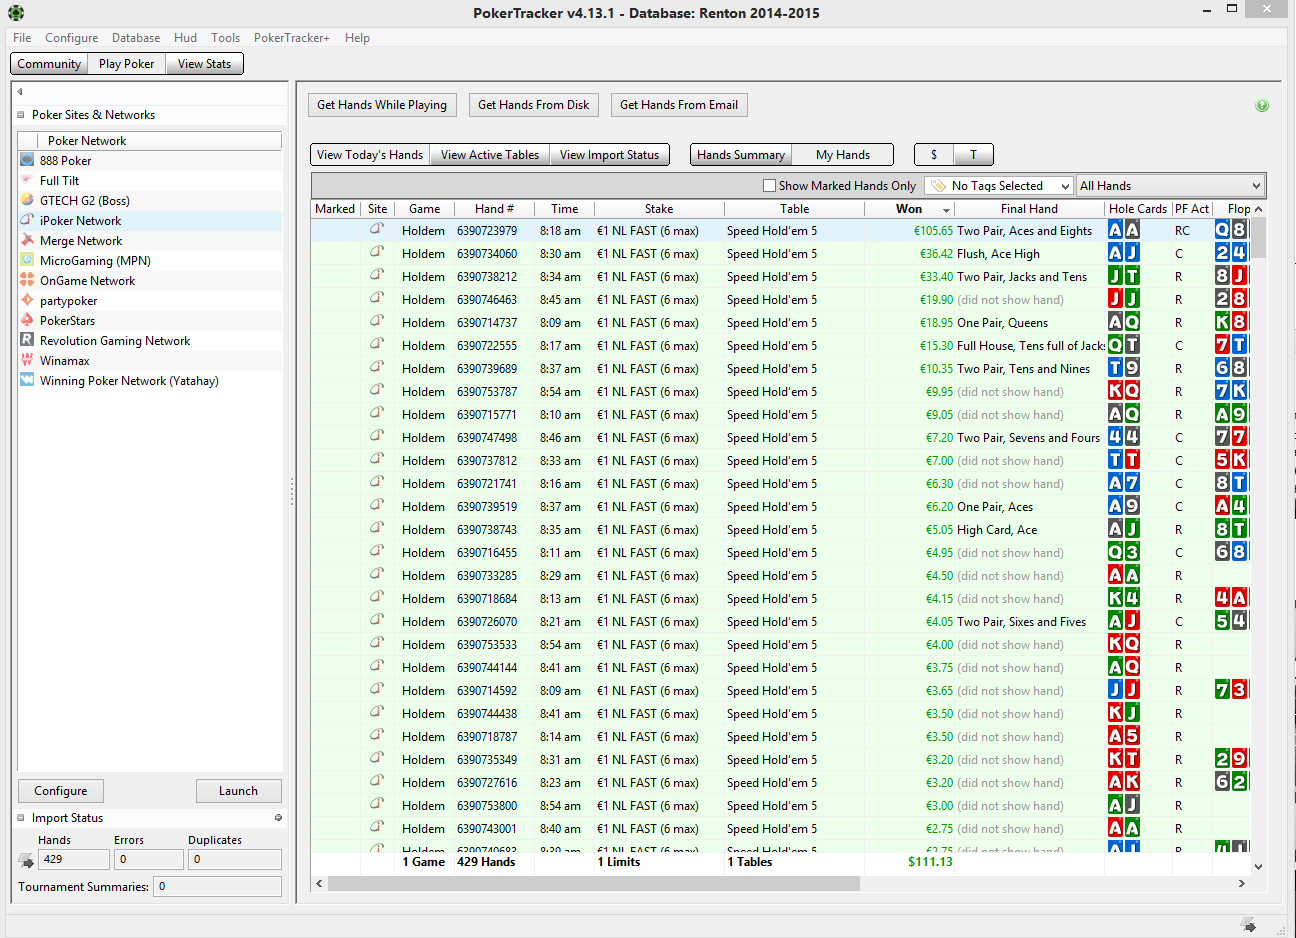Select the Merge Network icon
Screen dimensions: 1296x938
click(27, 240)
